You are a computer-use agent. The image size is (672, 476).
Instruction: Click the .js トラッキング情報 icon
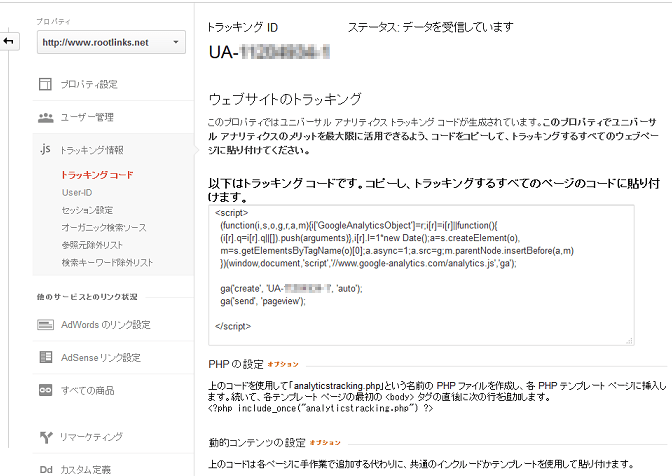pyautogui.click(x=45, y=149)
